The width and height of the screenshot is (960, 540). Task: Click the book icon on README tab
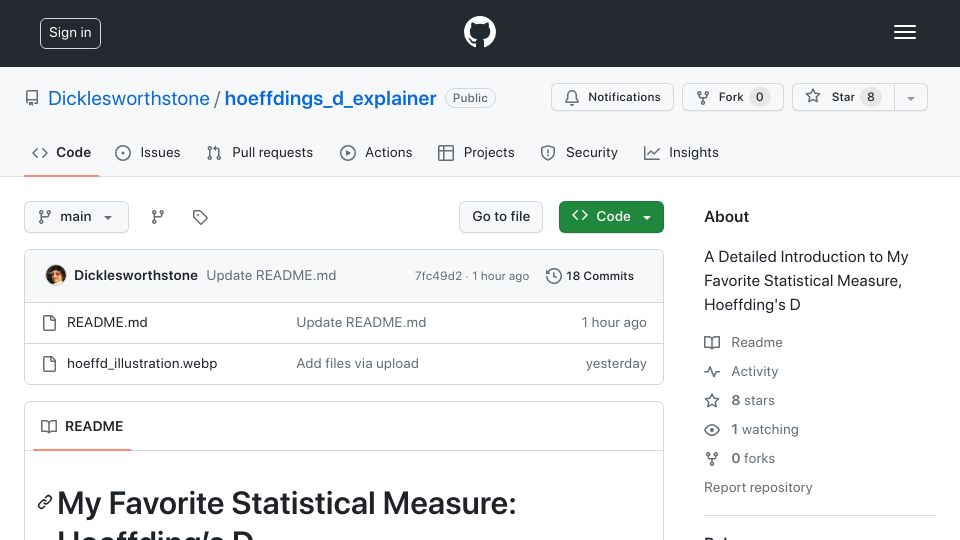49,426
